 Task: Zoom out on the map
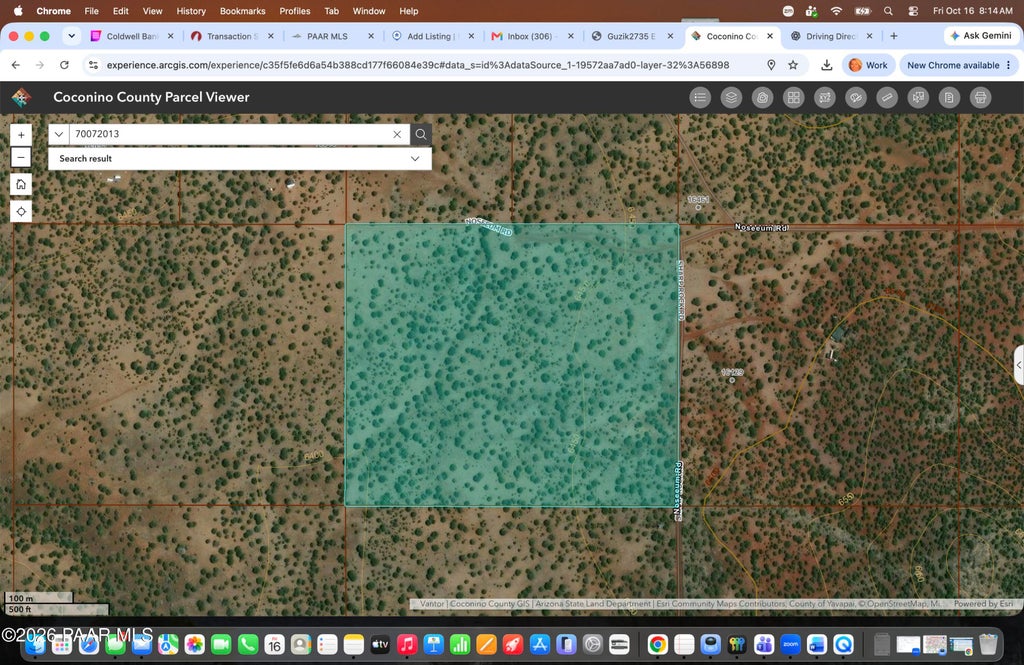pyautogui.click(x=21, y=157)
